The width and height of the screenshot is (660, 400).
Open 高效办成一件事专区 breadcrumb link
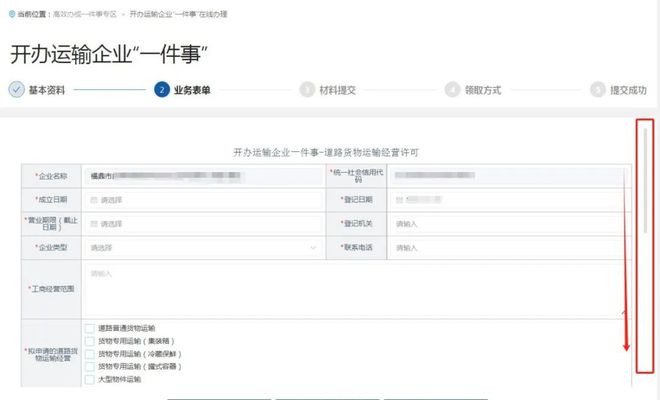(85, 14)
